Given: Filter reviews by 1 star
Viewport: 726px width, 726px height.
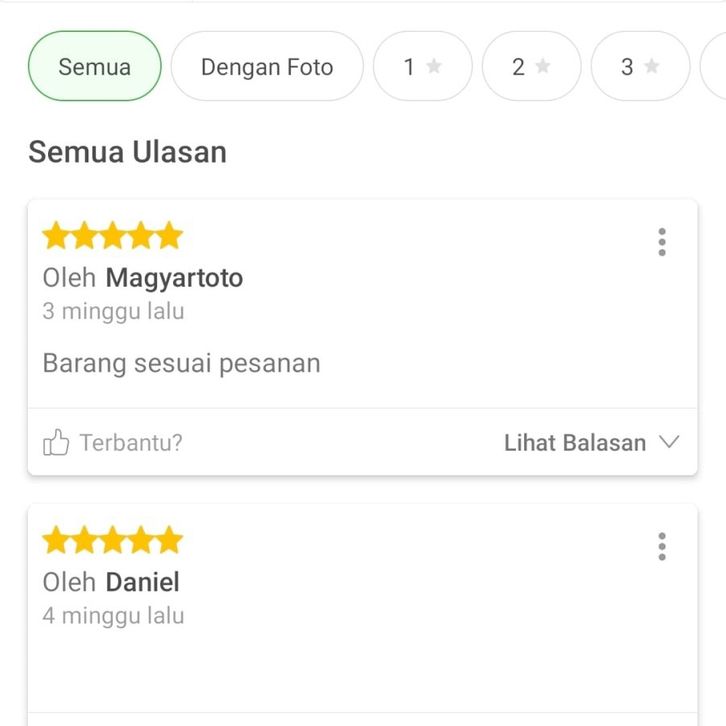Looking at the screenshot, I should [x=421, y=67].
